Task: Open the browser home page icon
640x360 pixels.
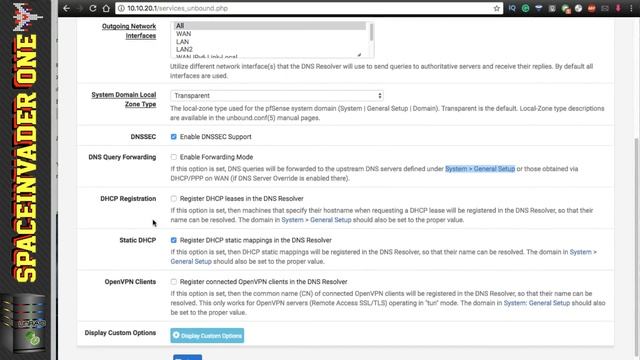Action: (106, 8)
